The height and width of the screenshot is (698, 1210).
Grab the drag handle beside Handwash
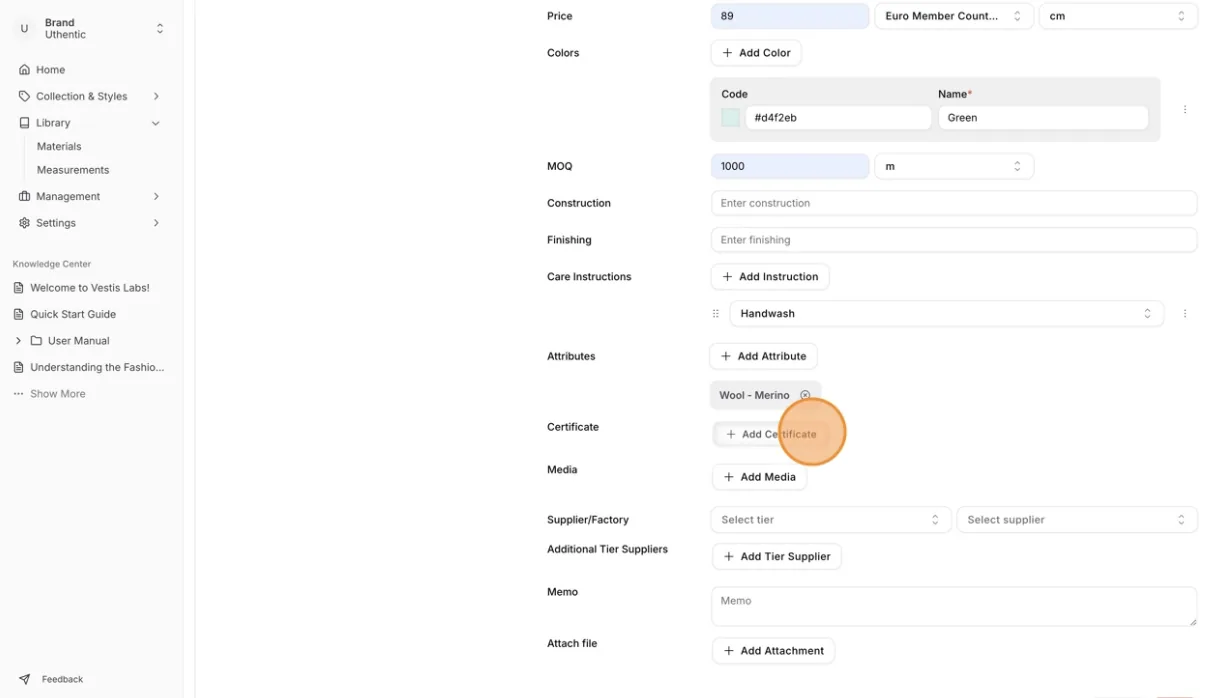[715, 314]
